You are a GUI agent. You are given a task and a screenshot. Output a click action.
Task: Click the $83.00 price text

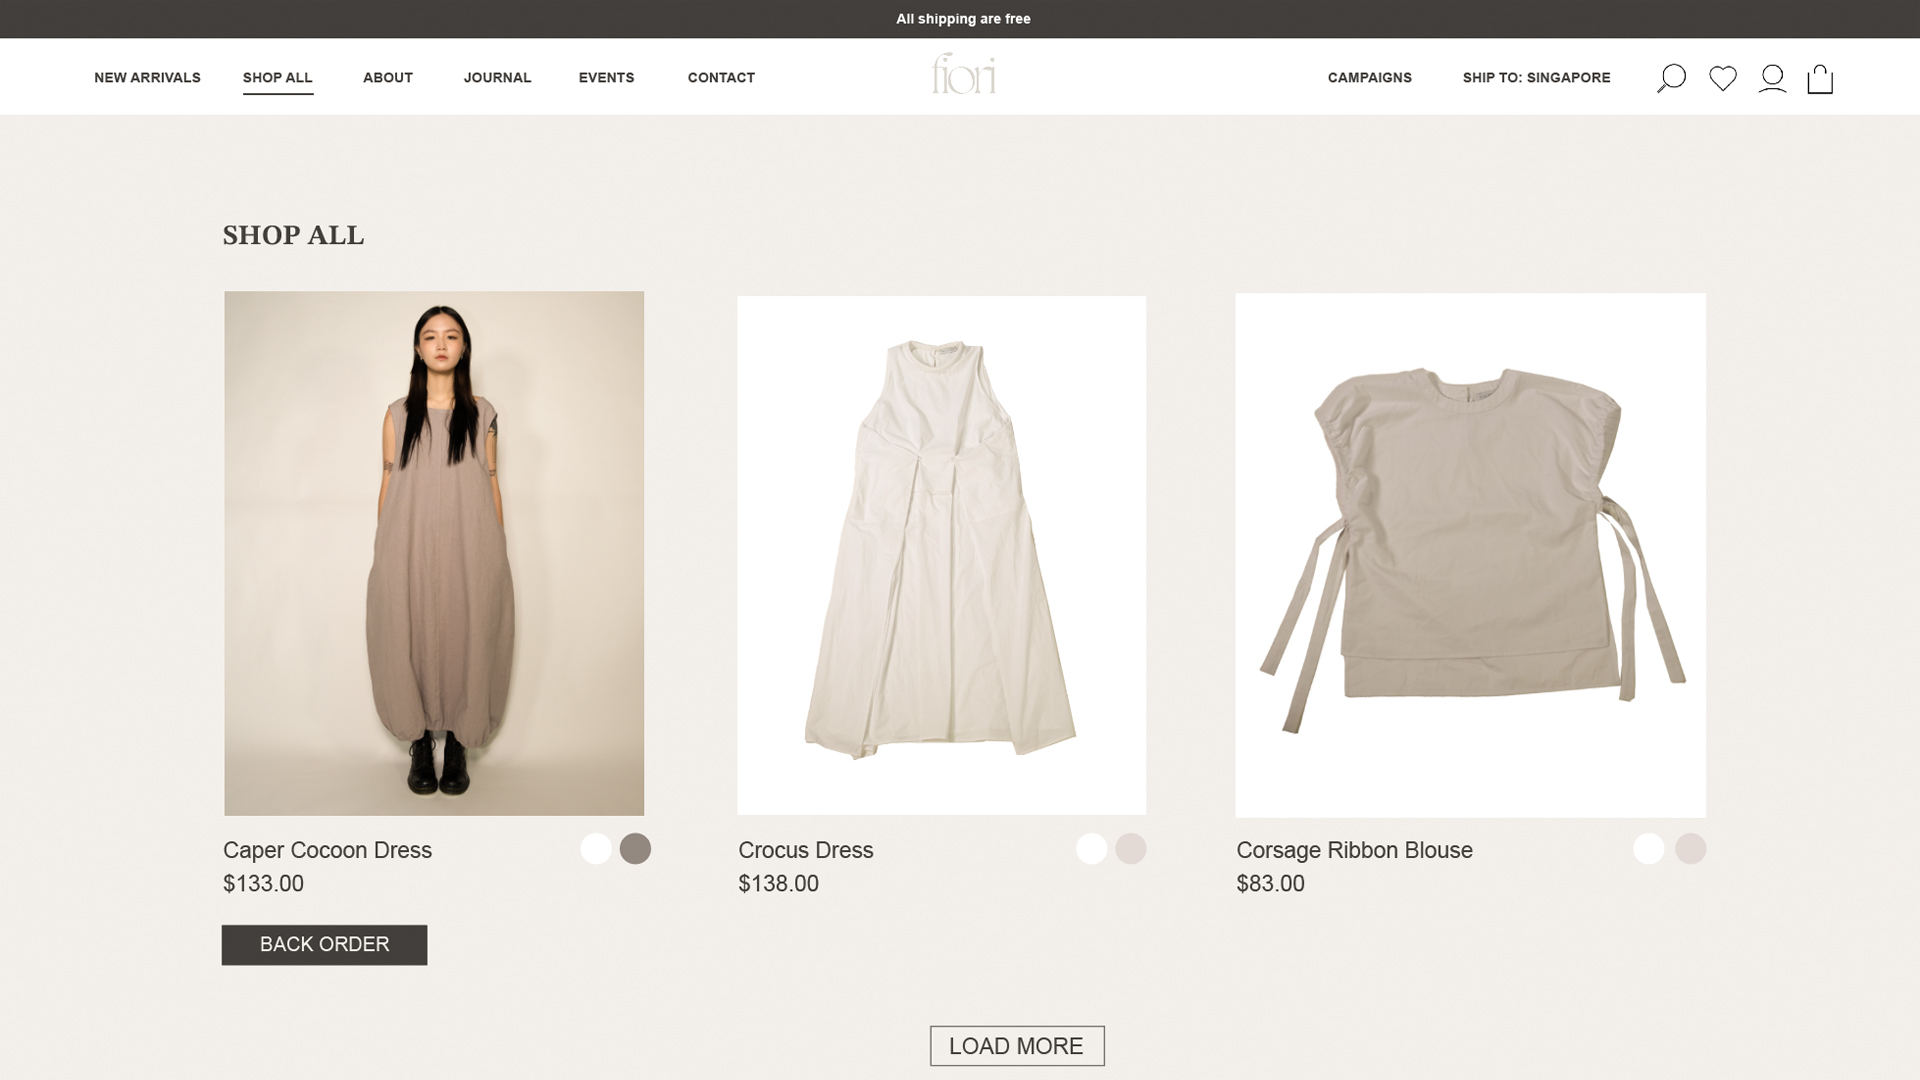[x=1270, y=884]
